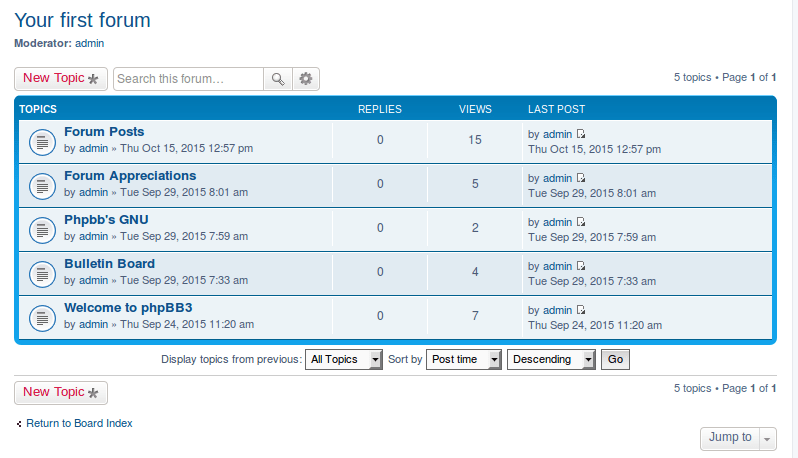Screen dimensions: 798x458
Task: Focus the Search this forum field
Action: 188,79
